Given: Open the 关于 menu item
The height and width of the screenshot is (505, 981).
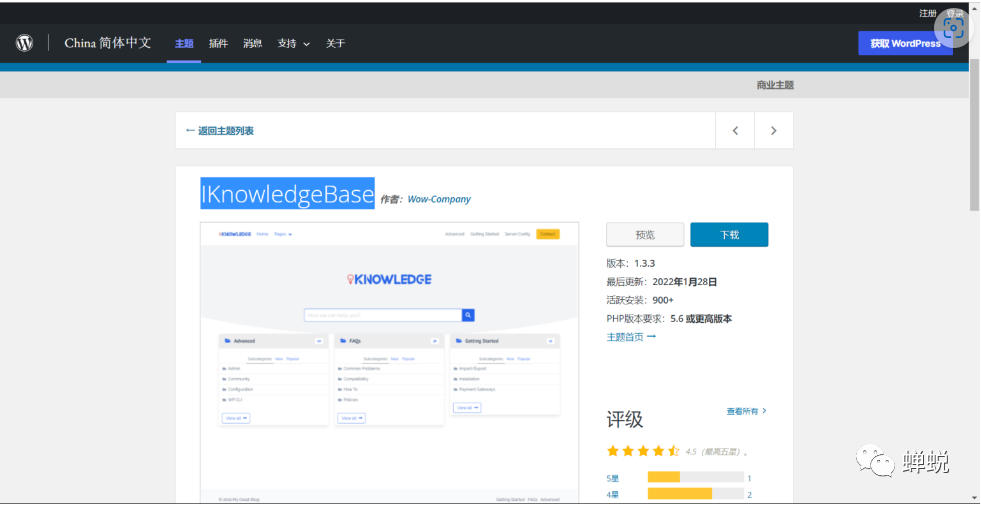Looking at the screenshot, I should pyautogui.click(x=335, y=44).
